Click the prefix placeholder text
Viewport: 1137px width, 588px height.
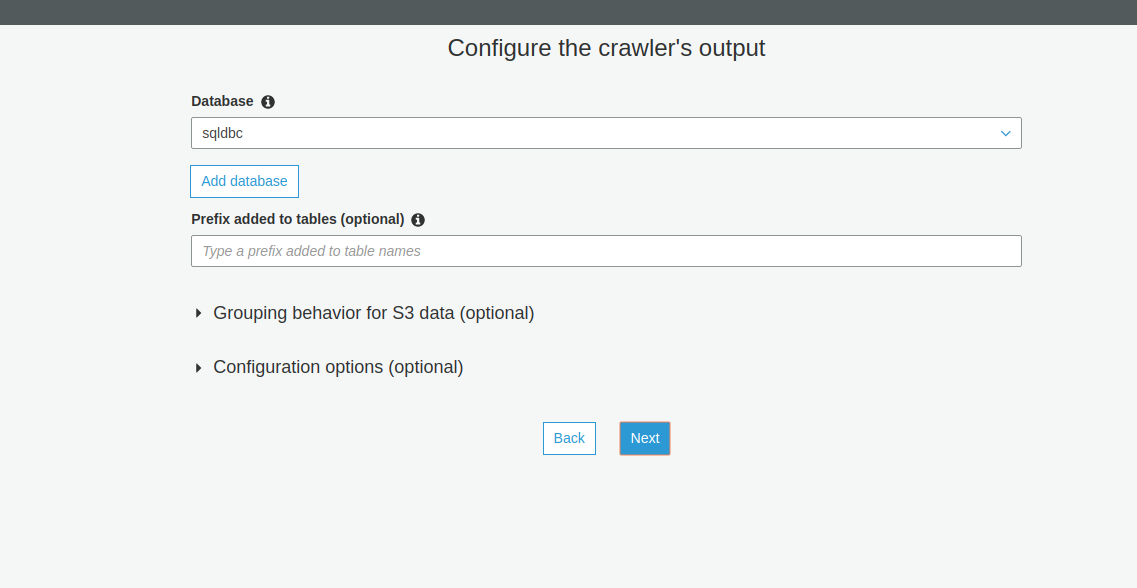(x=311, y=251)
